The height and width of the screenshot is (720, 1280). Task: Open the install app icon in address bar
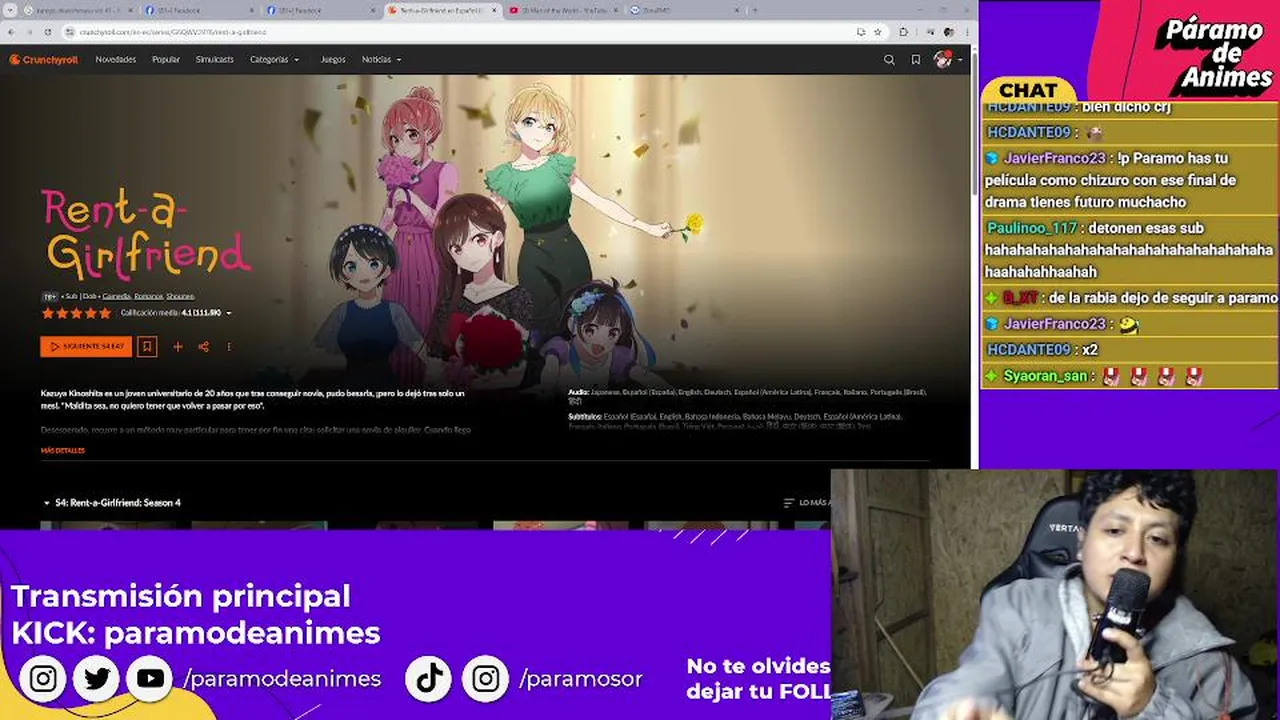(x=861, y=32)
